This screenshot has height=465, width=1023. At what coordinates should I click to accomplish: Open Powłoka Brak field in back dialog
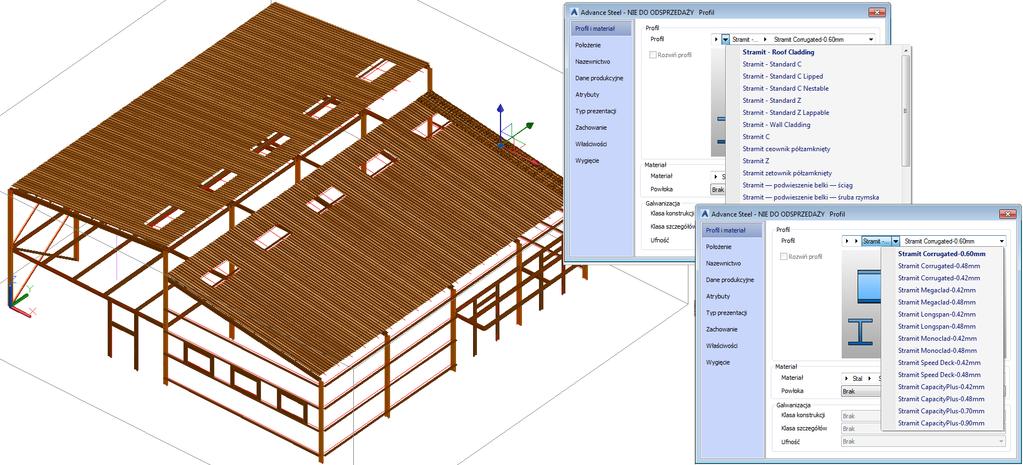(718, 189)
